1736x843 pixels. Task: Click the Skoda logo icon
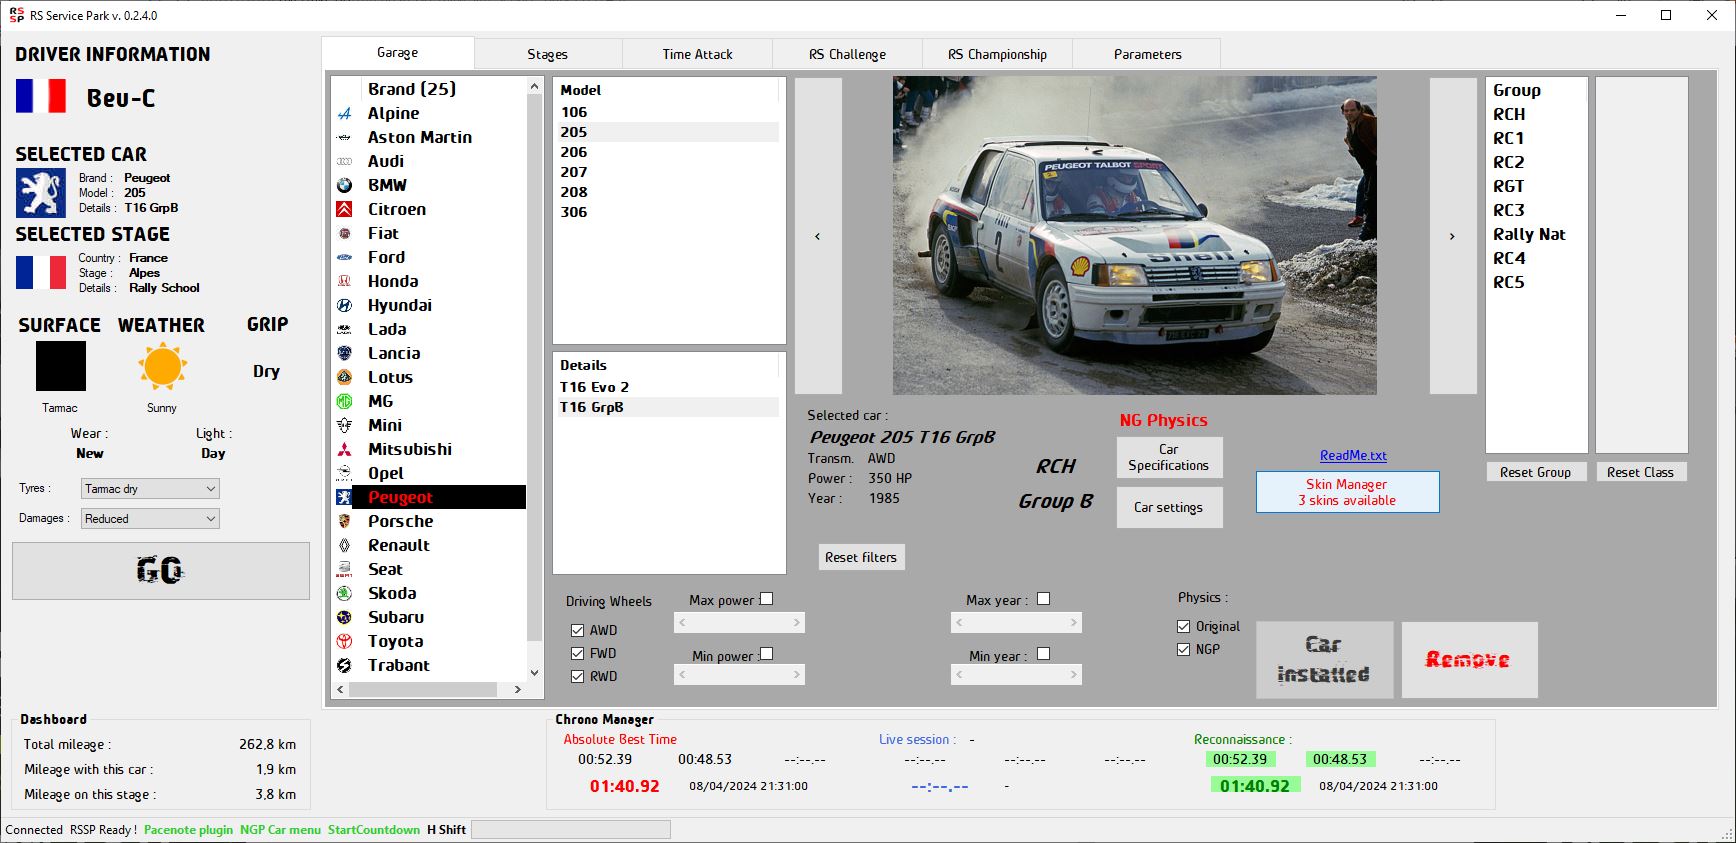tap(344, 593)
